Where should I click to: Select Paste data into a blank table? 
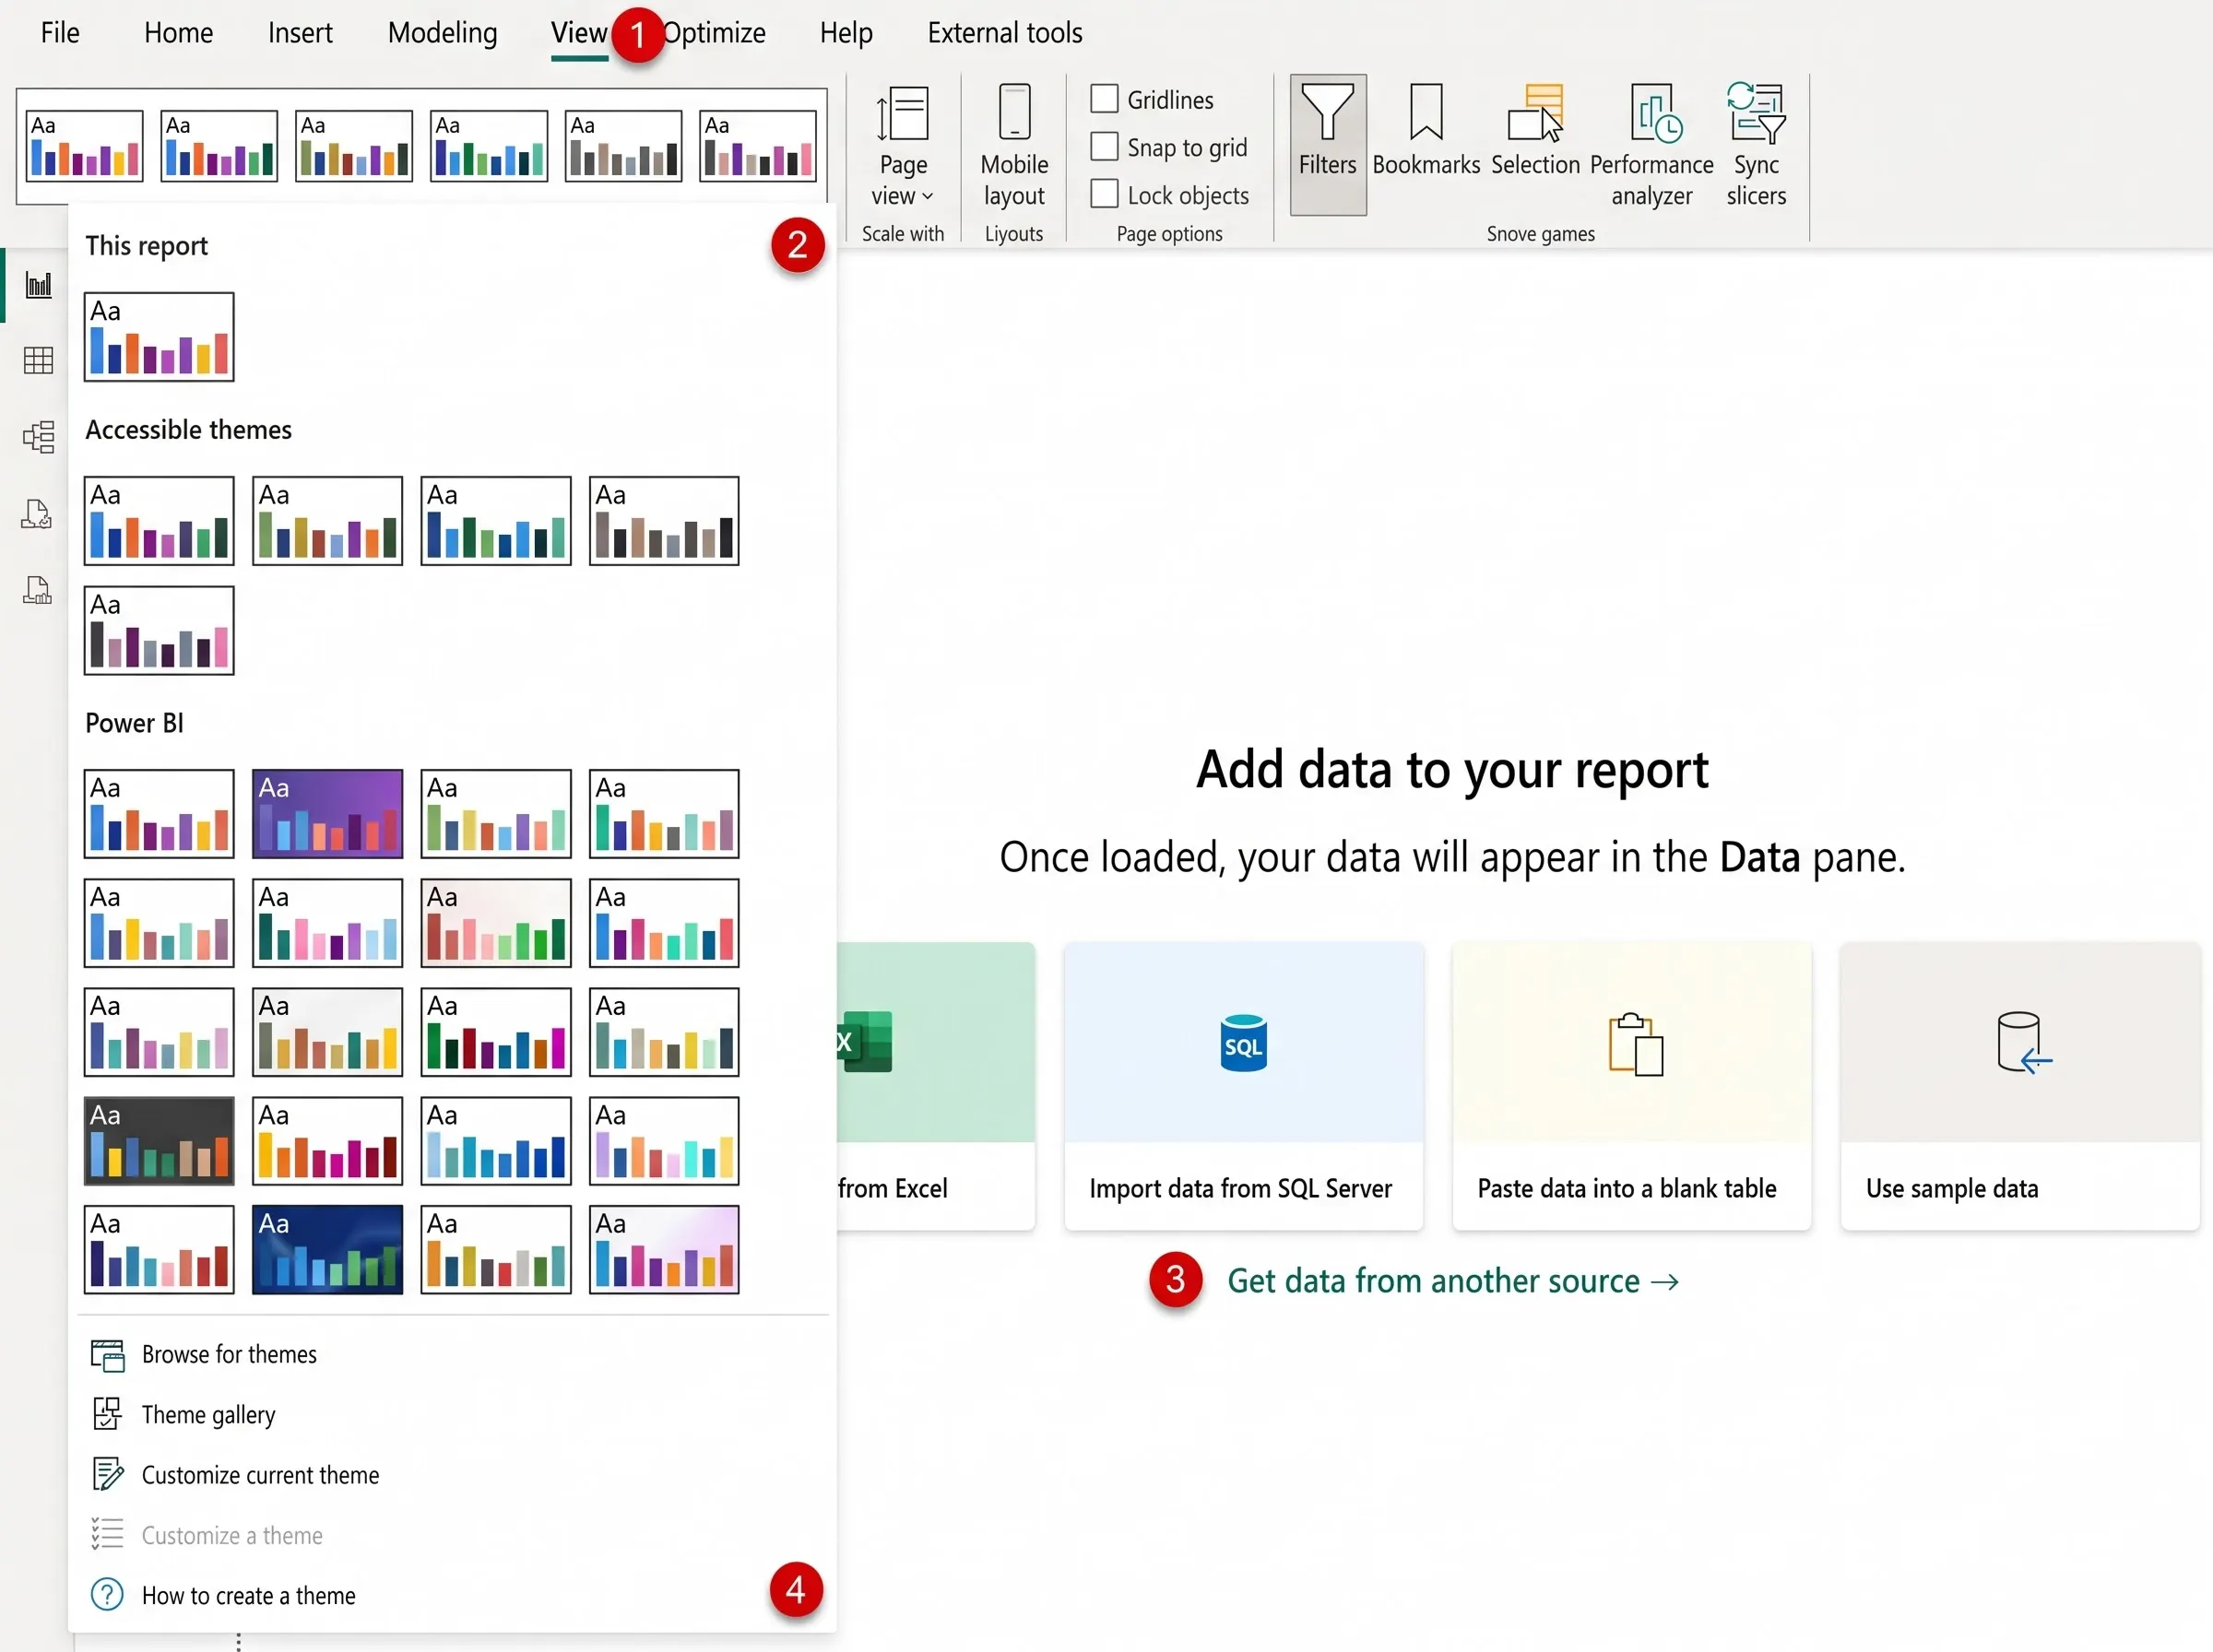tap(1631, 1086)
